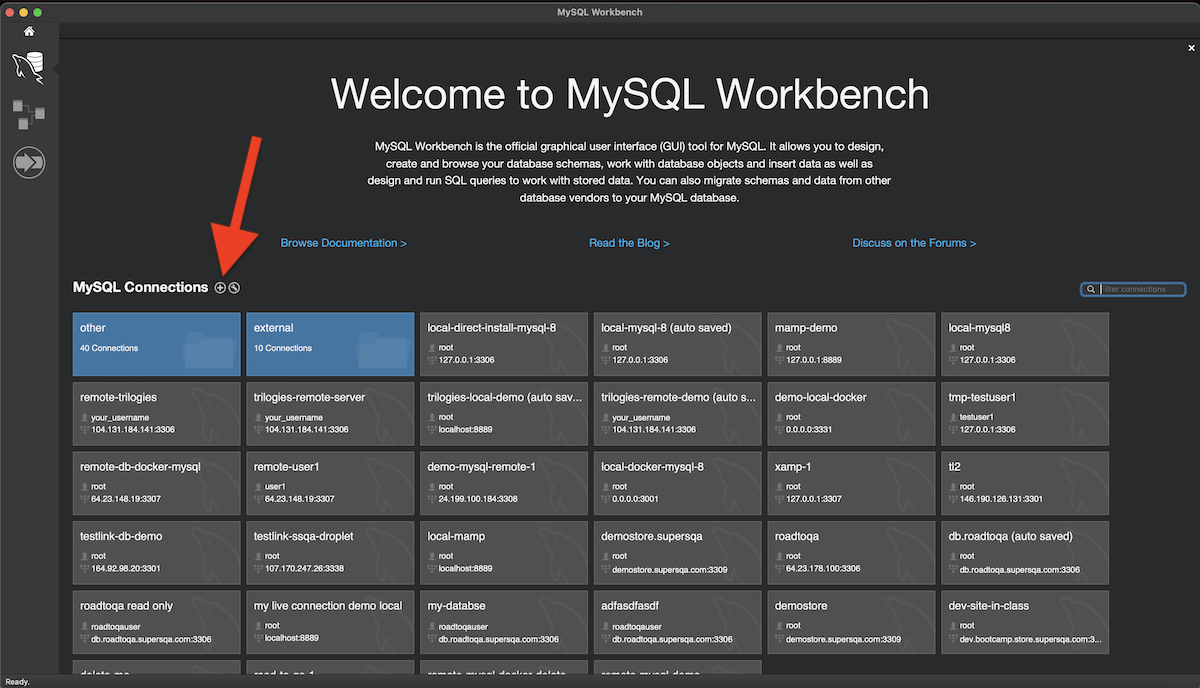Viewport: 1200px width, 688px height.
Task: Focus the filter connections search field
Action: [1140, 289]
